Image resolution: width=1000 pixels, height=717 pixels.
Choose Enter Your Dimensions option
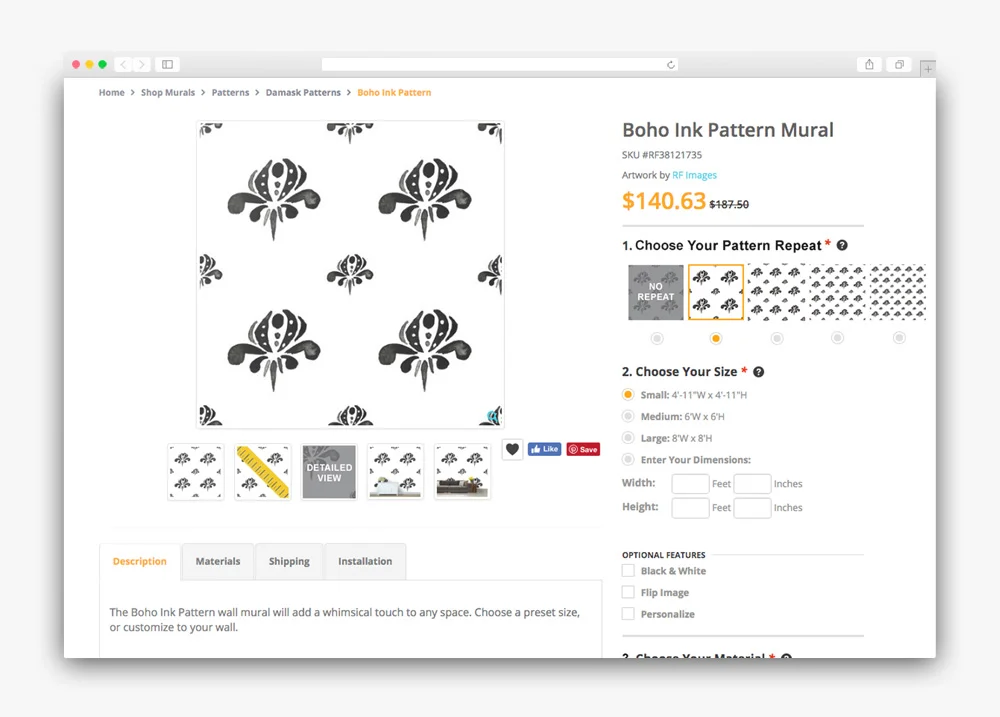coord(628,459)
